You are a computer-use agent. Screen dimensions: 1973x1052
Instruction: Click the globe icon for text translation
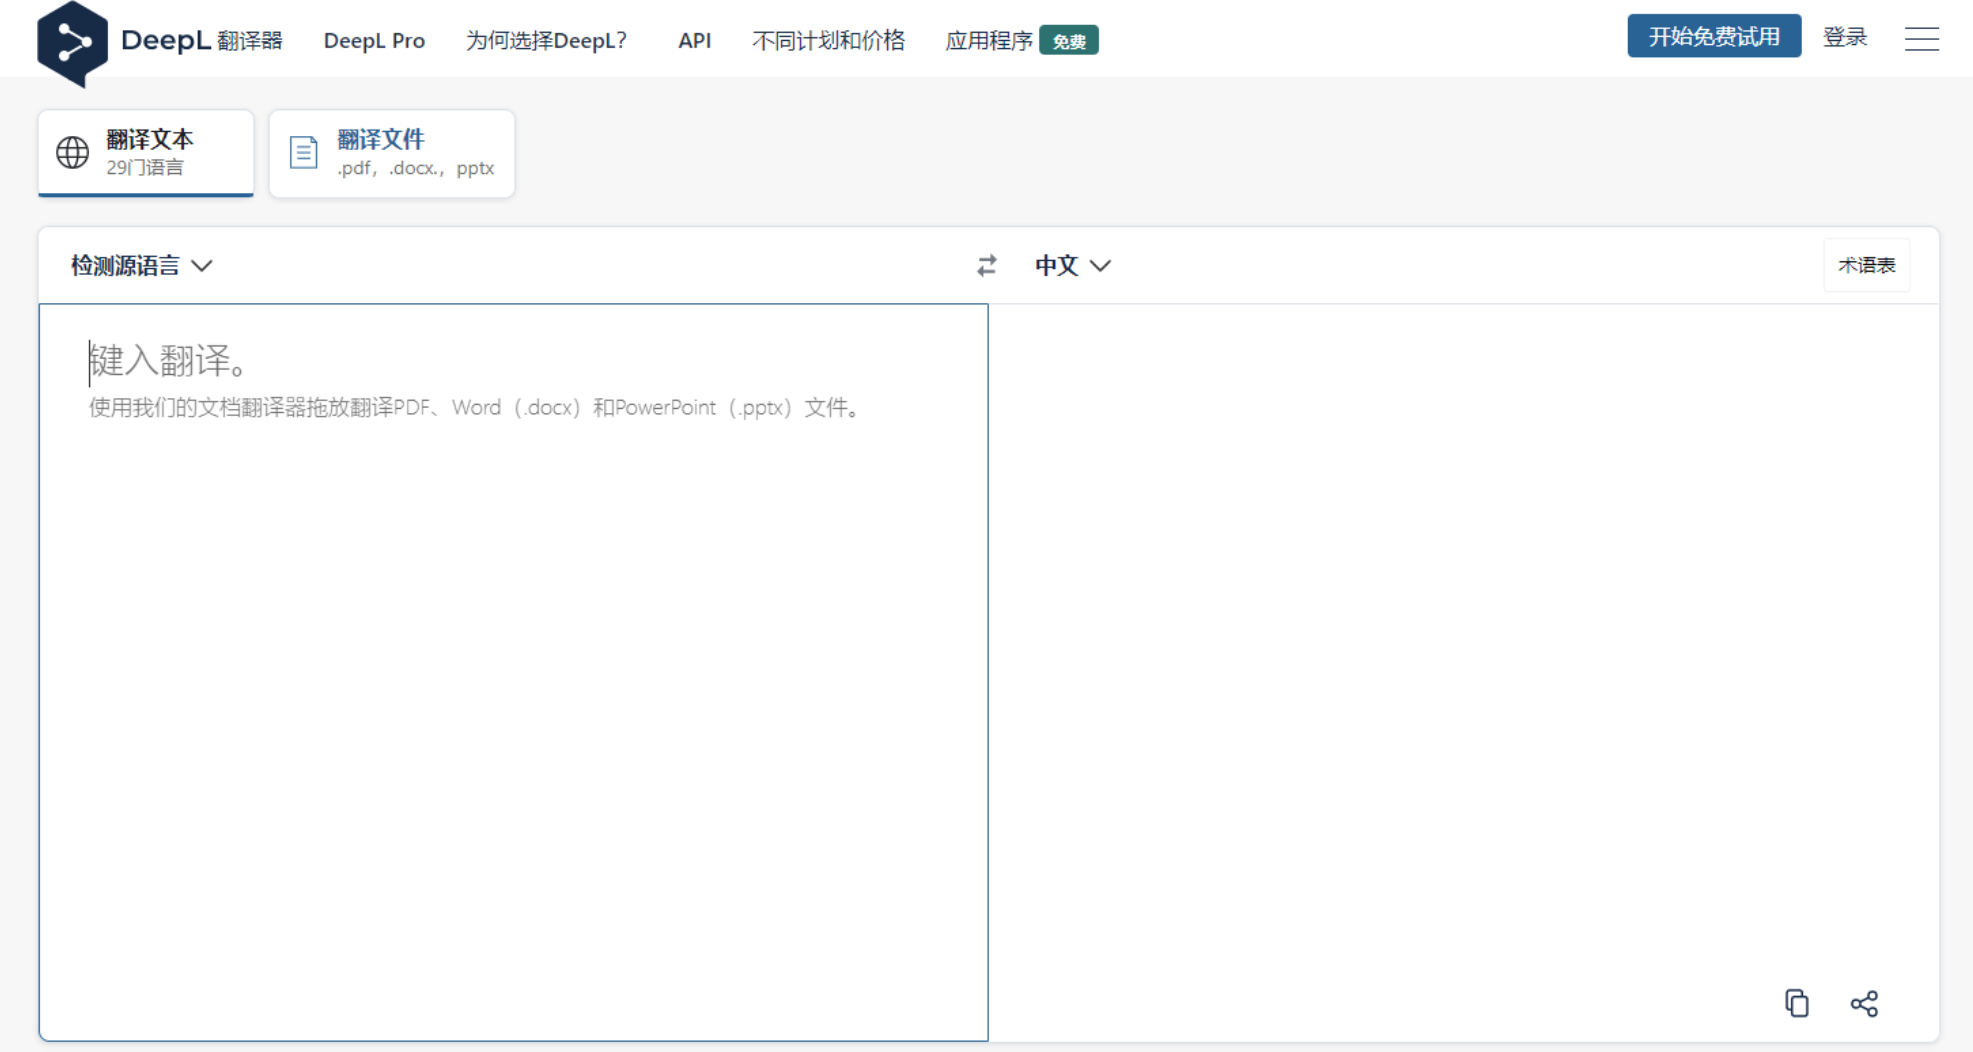(72, 153)
